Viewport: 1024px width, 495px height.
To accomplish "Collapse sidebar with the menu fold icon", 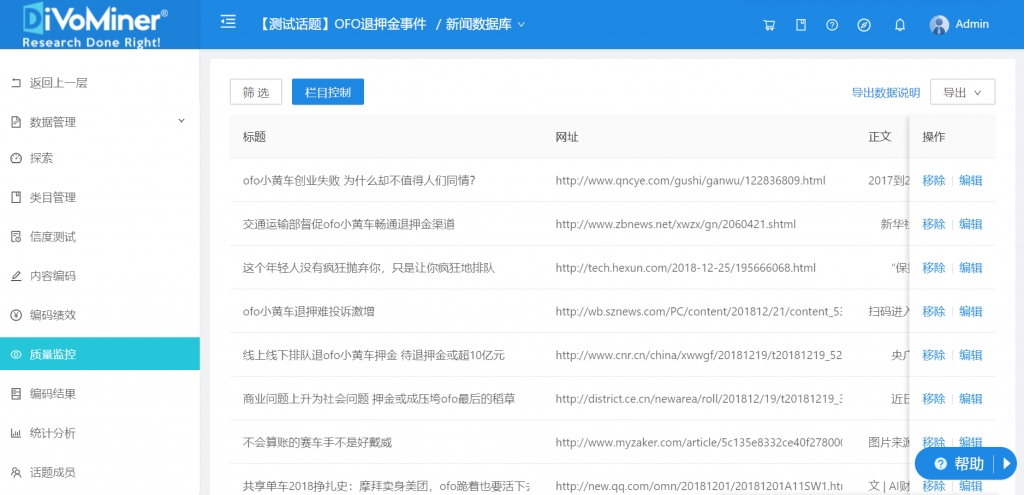I will pos(228,23).
